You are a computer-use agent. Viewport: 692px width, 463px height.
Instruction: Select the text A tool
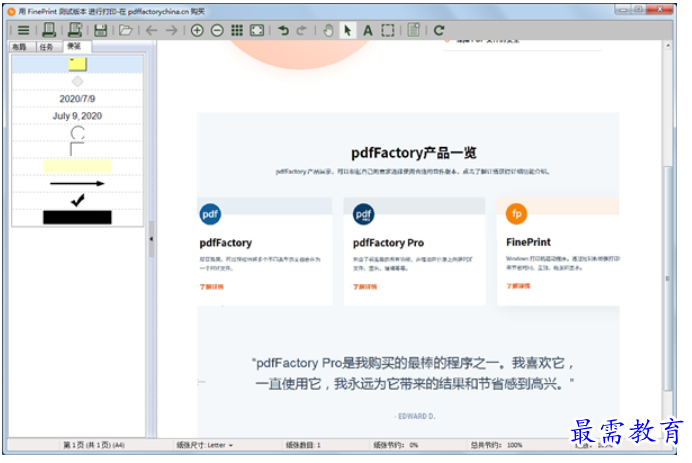368,30
